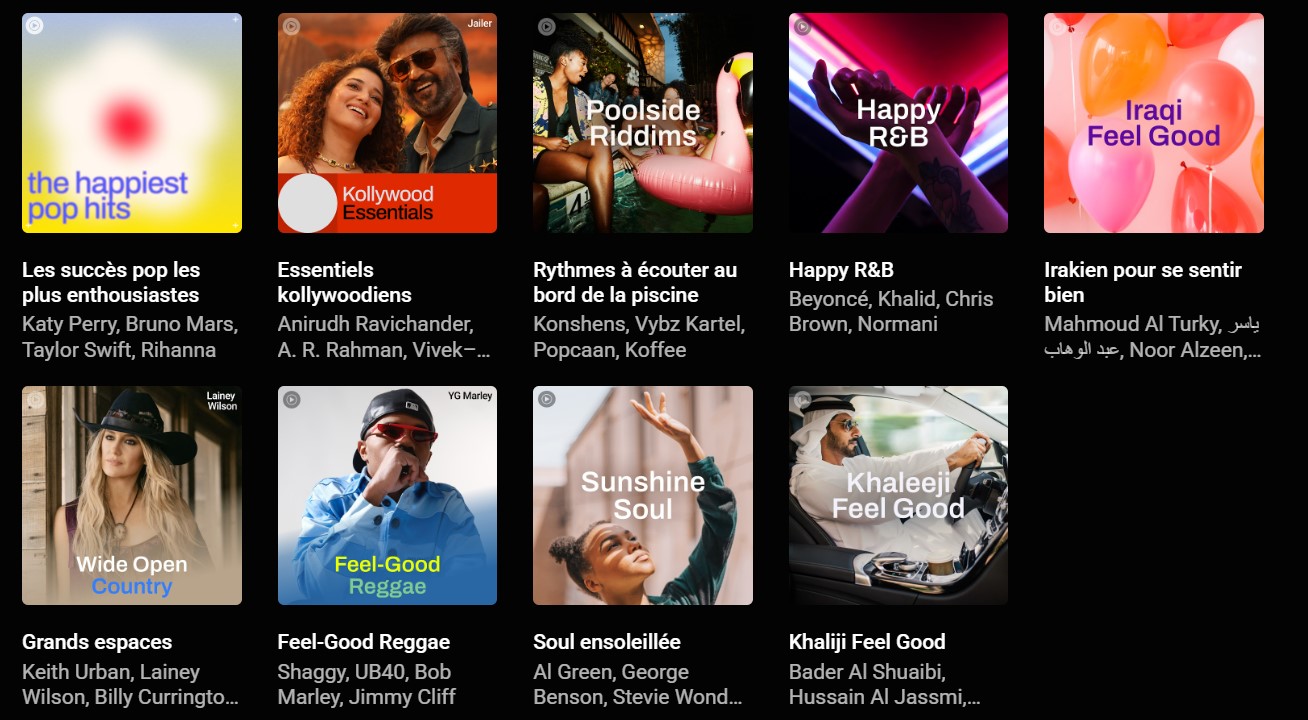The height and width of the screenshot is (720, 1308).
Task: Open the 'Grands espaces' playlist title
Action: point(97,642)
